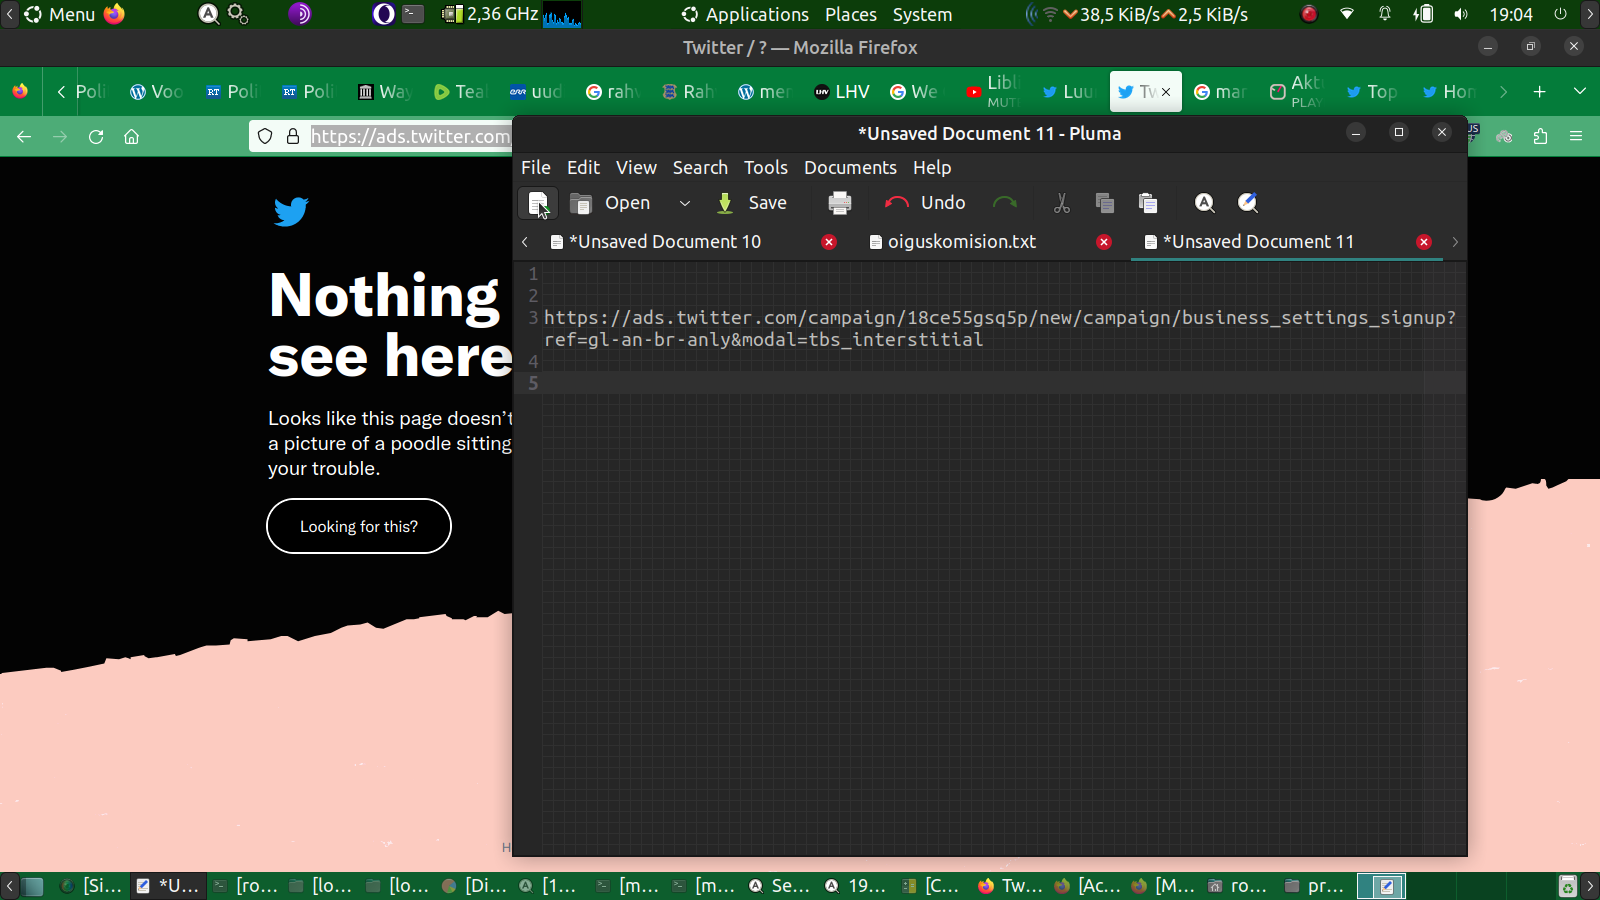
Task: Open the File menu in Pluma
Action: click(x=536, y=167)
